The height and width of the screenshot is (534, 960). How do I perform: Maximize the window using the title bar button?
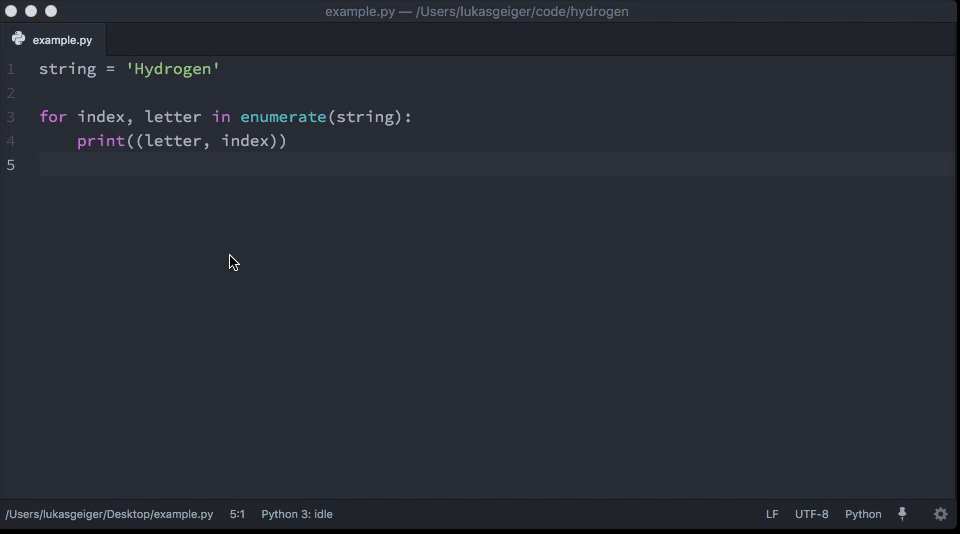tap(51, 11)
